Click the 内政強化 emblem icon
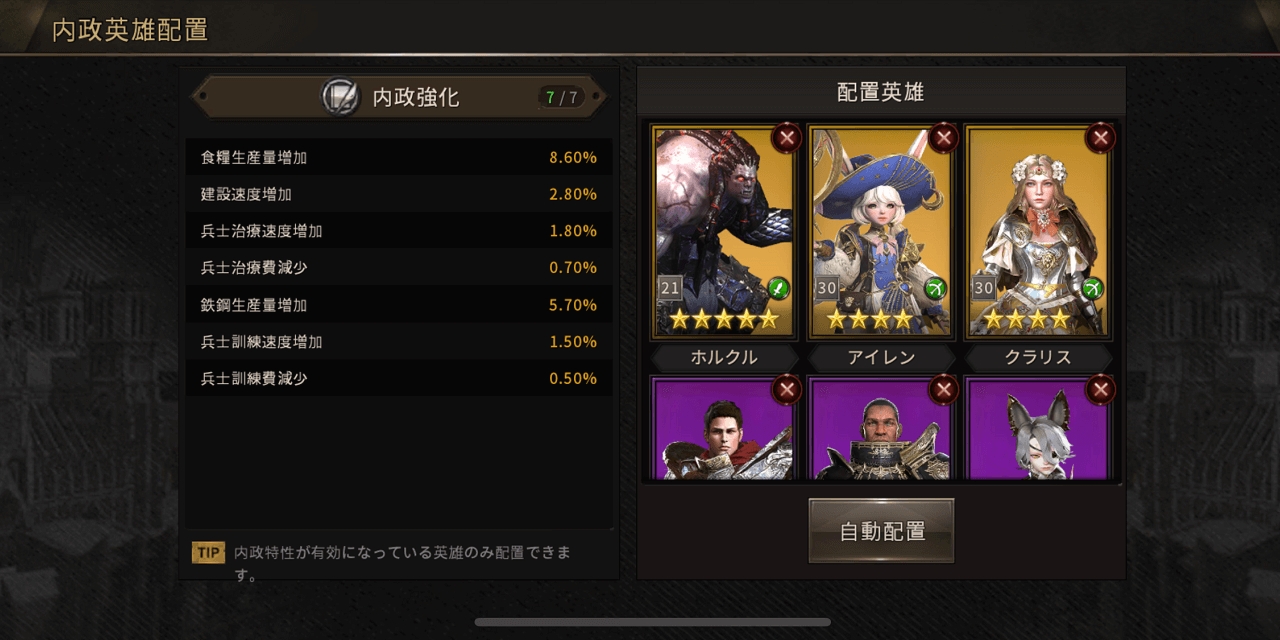 (x=340, y=97)
